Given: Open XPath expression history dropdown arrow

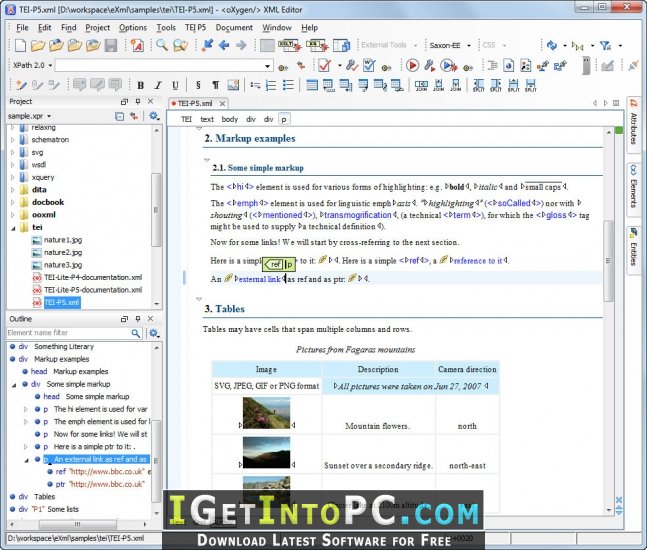Looking at the screenshot, I should pos(267,66).
